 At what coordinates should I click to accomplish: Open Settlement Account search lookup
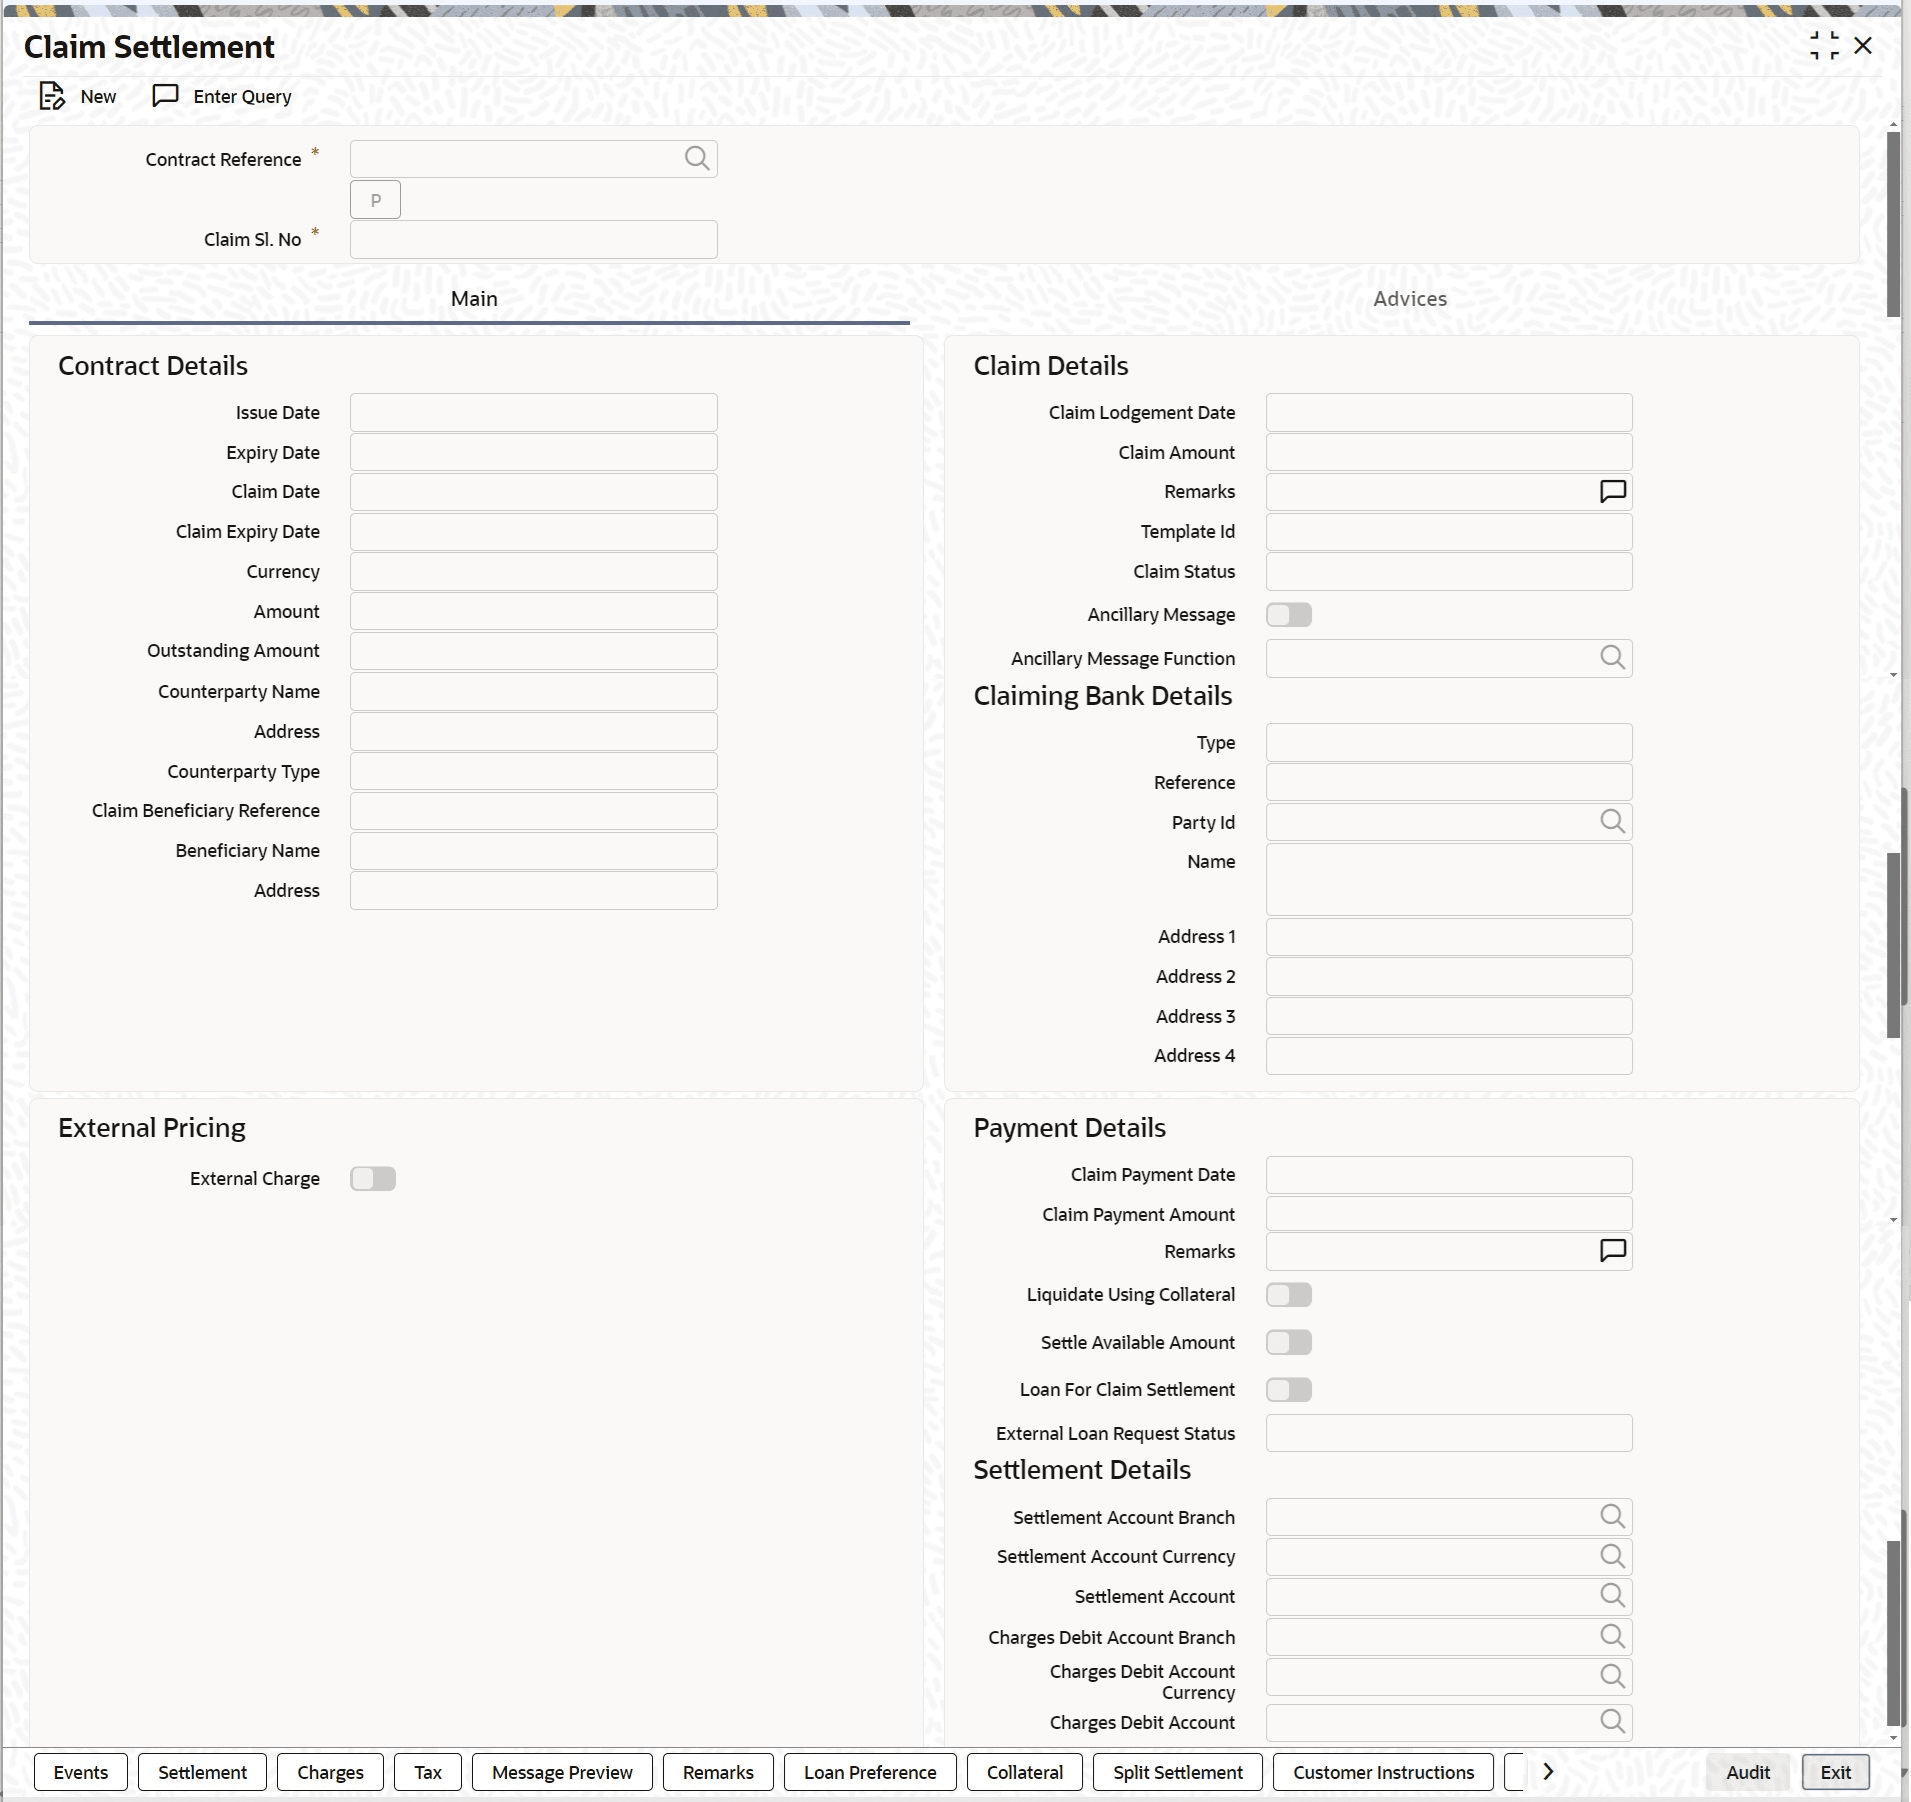coord(1612,1595)
